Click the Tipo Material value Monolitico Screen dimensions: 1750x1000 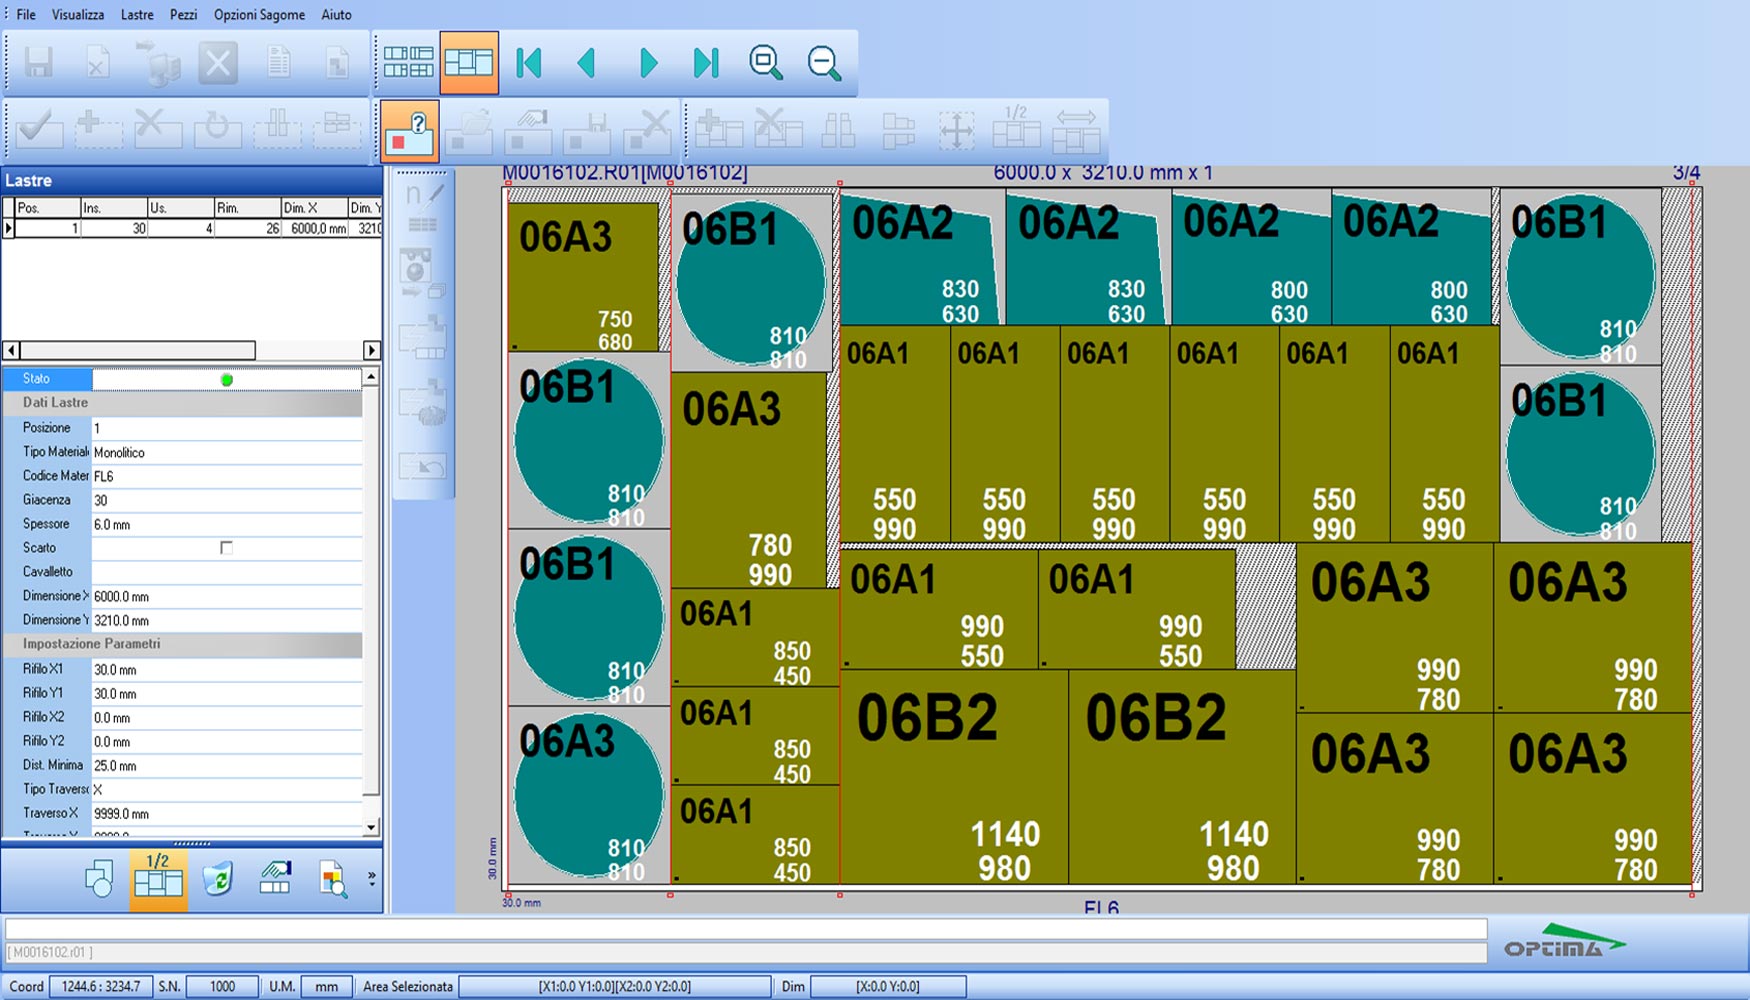pyautogui.click(x=227, y=452)
